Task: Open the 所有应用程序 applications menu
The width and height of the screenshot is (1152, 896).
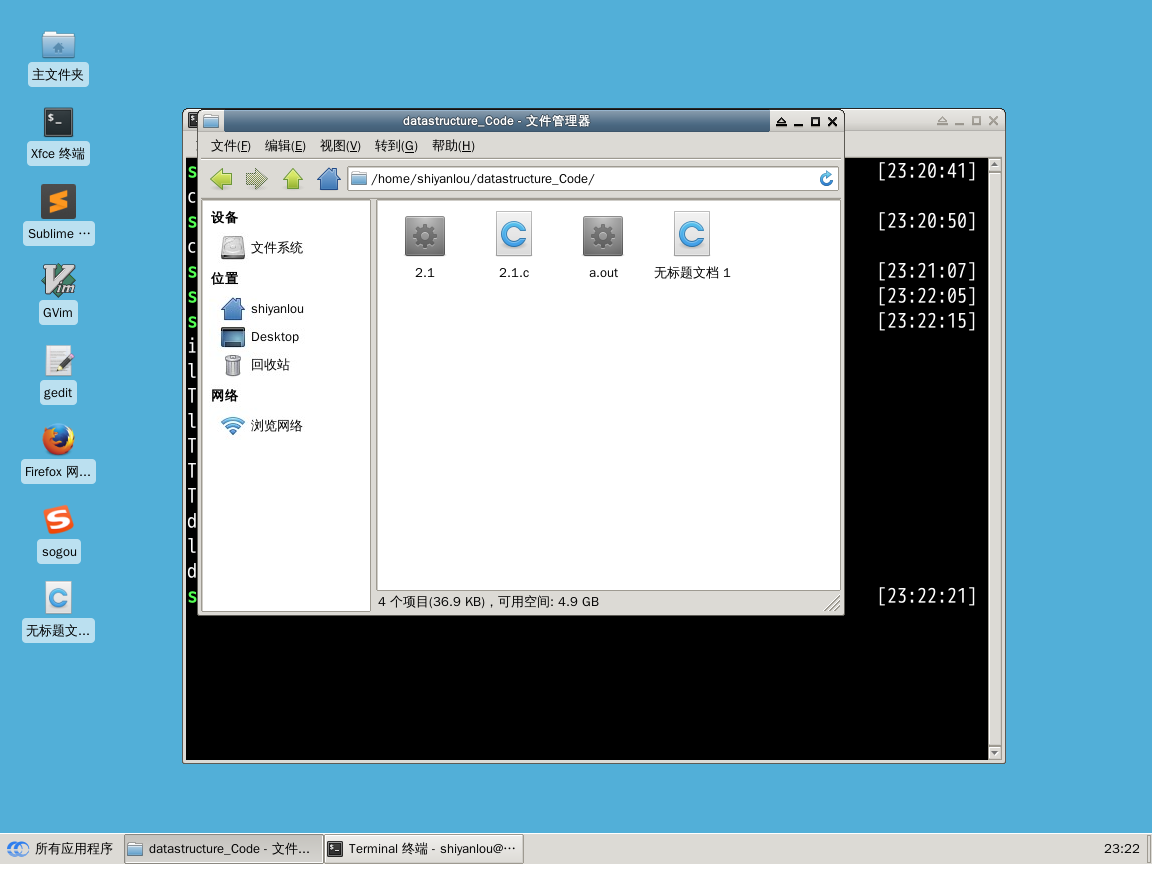Action: [62, 849]
